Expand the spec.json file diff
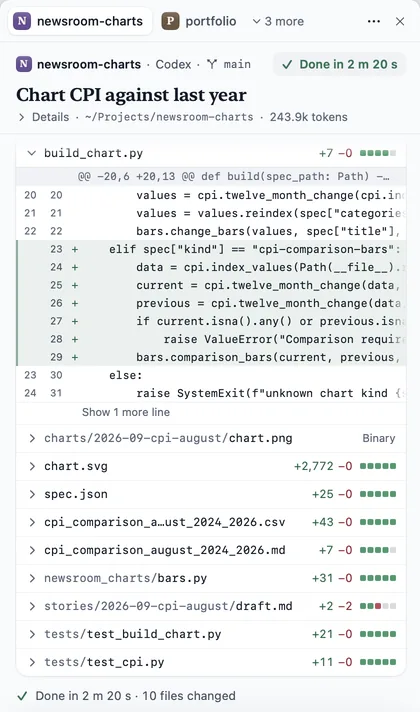The height and width of the screenshot is (712, 420). 211,494
